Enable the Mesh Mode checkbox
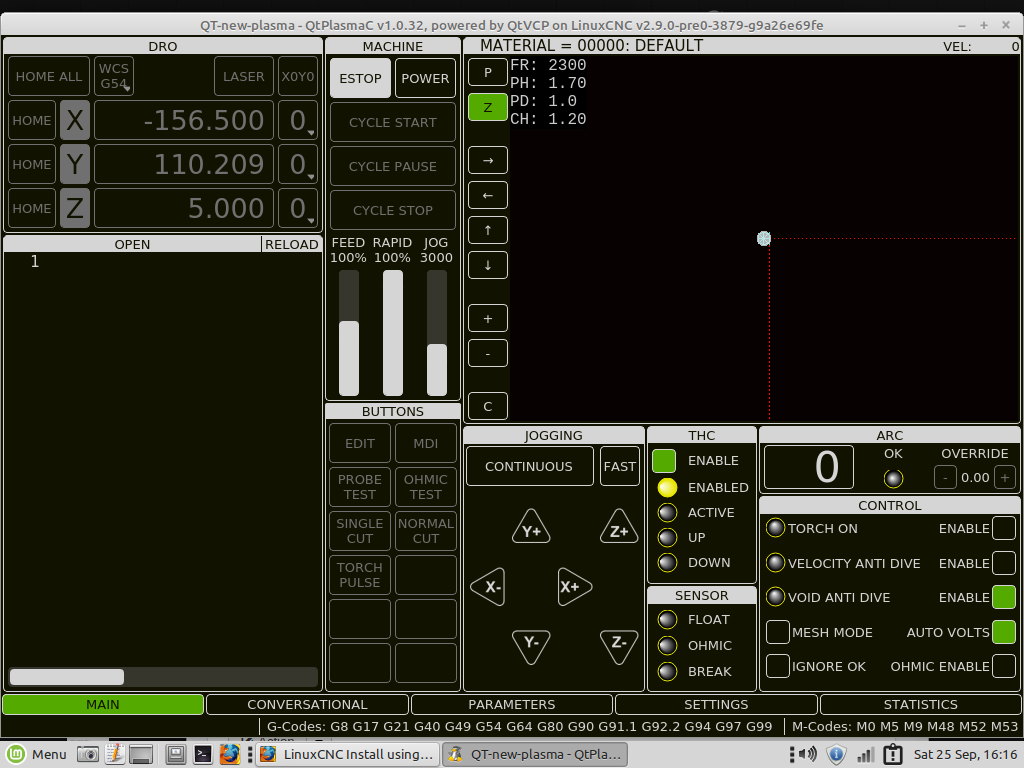Screen dimensions: 1024x768 (777, 632)
